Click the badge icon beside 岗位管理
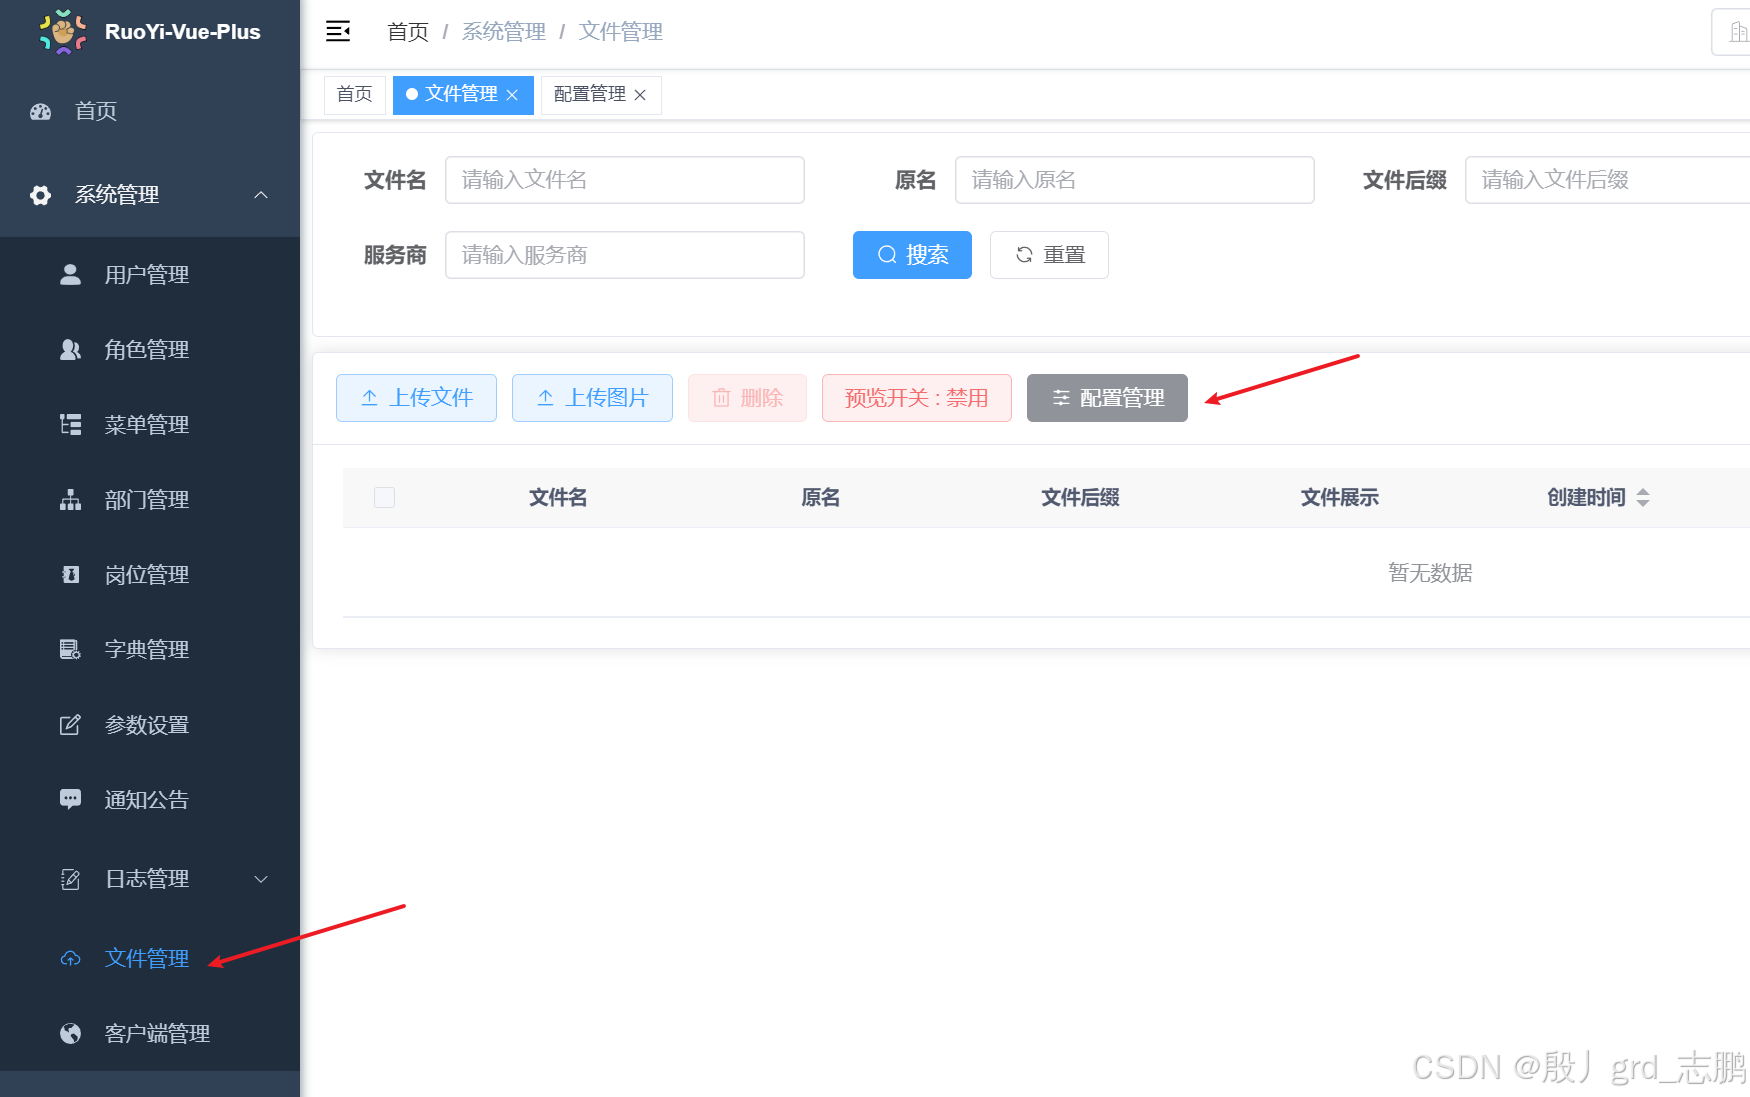The image size is (1750, 1097). 70,574
